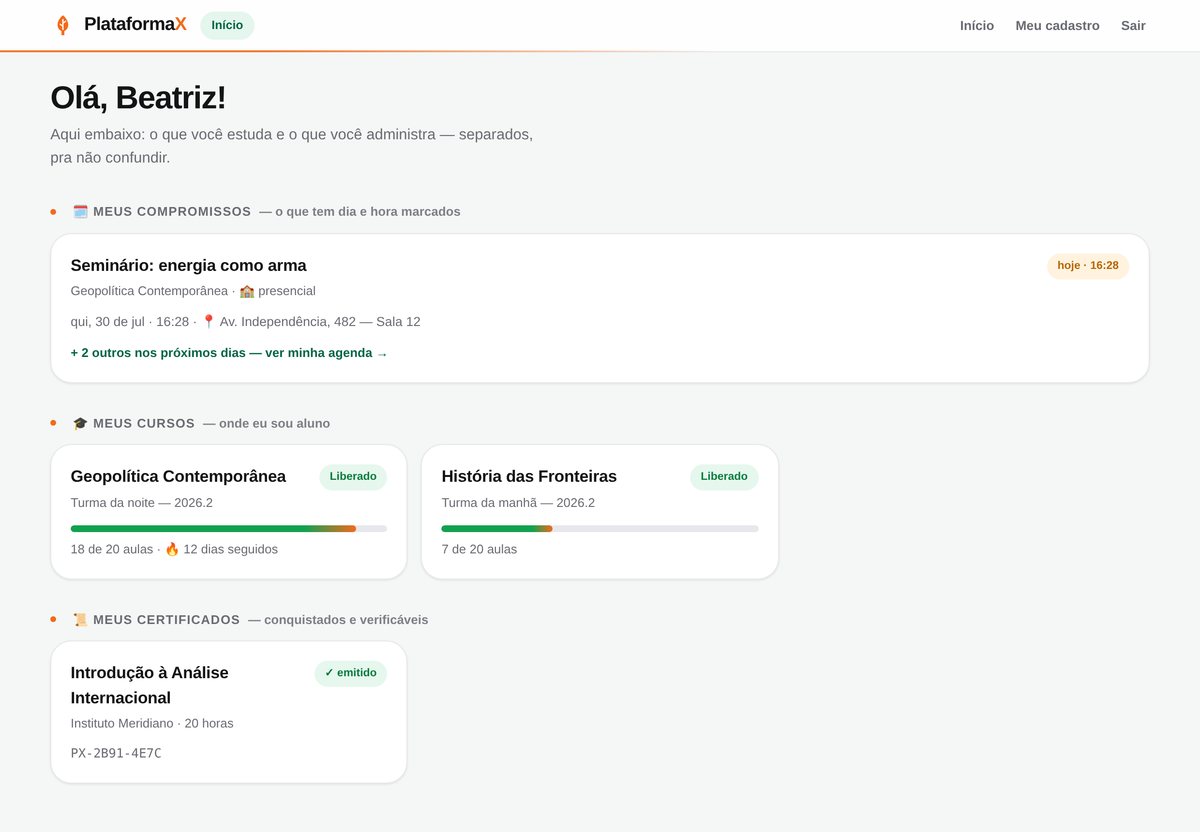Click the scroll icon beside Meus Certificados
The width and height of the screenshot is (1200, 832).
tap(81, 620)
